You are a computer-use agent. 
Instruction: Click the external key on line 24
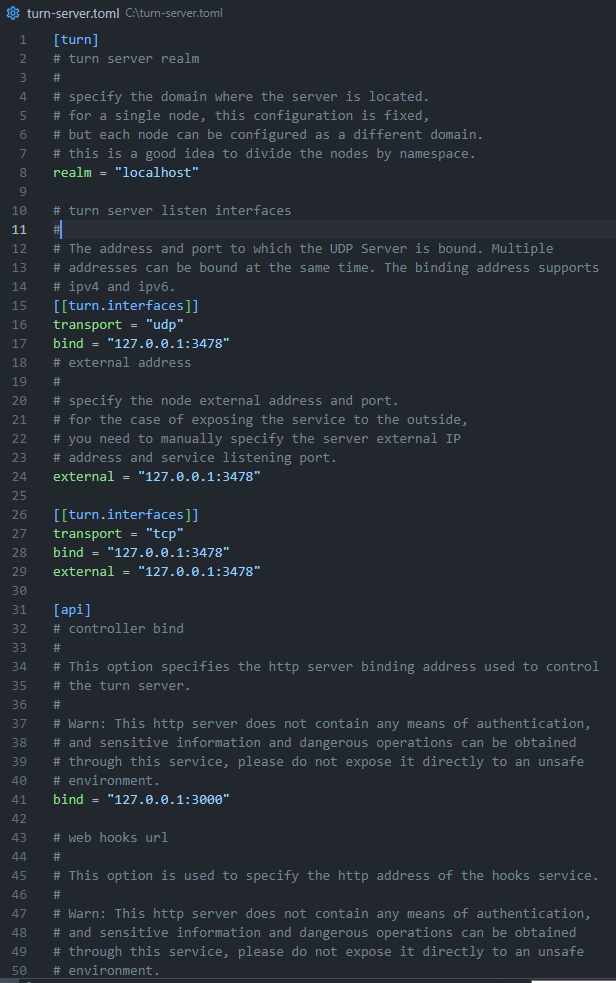point(84,476)
